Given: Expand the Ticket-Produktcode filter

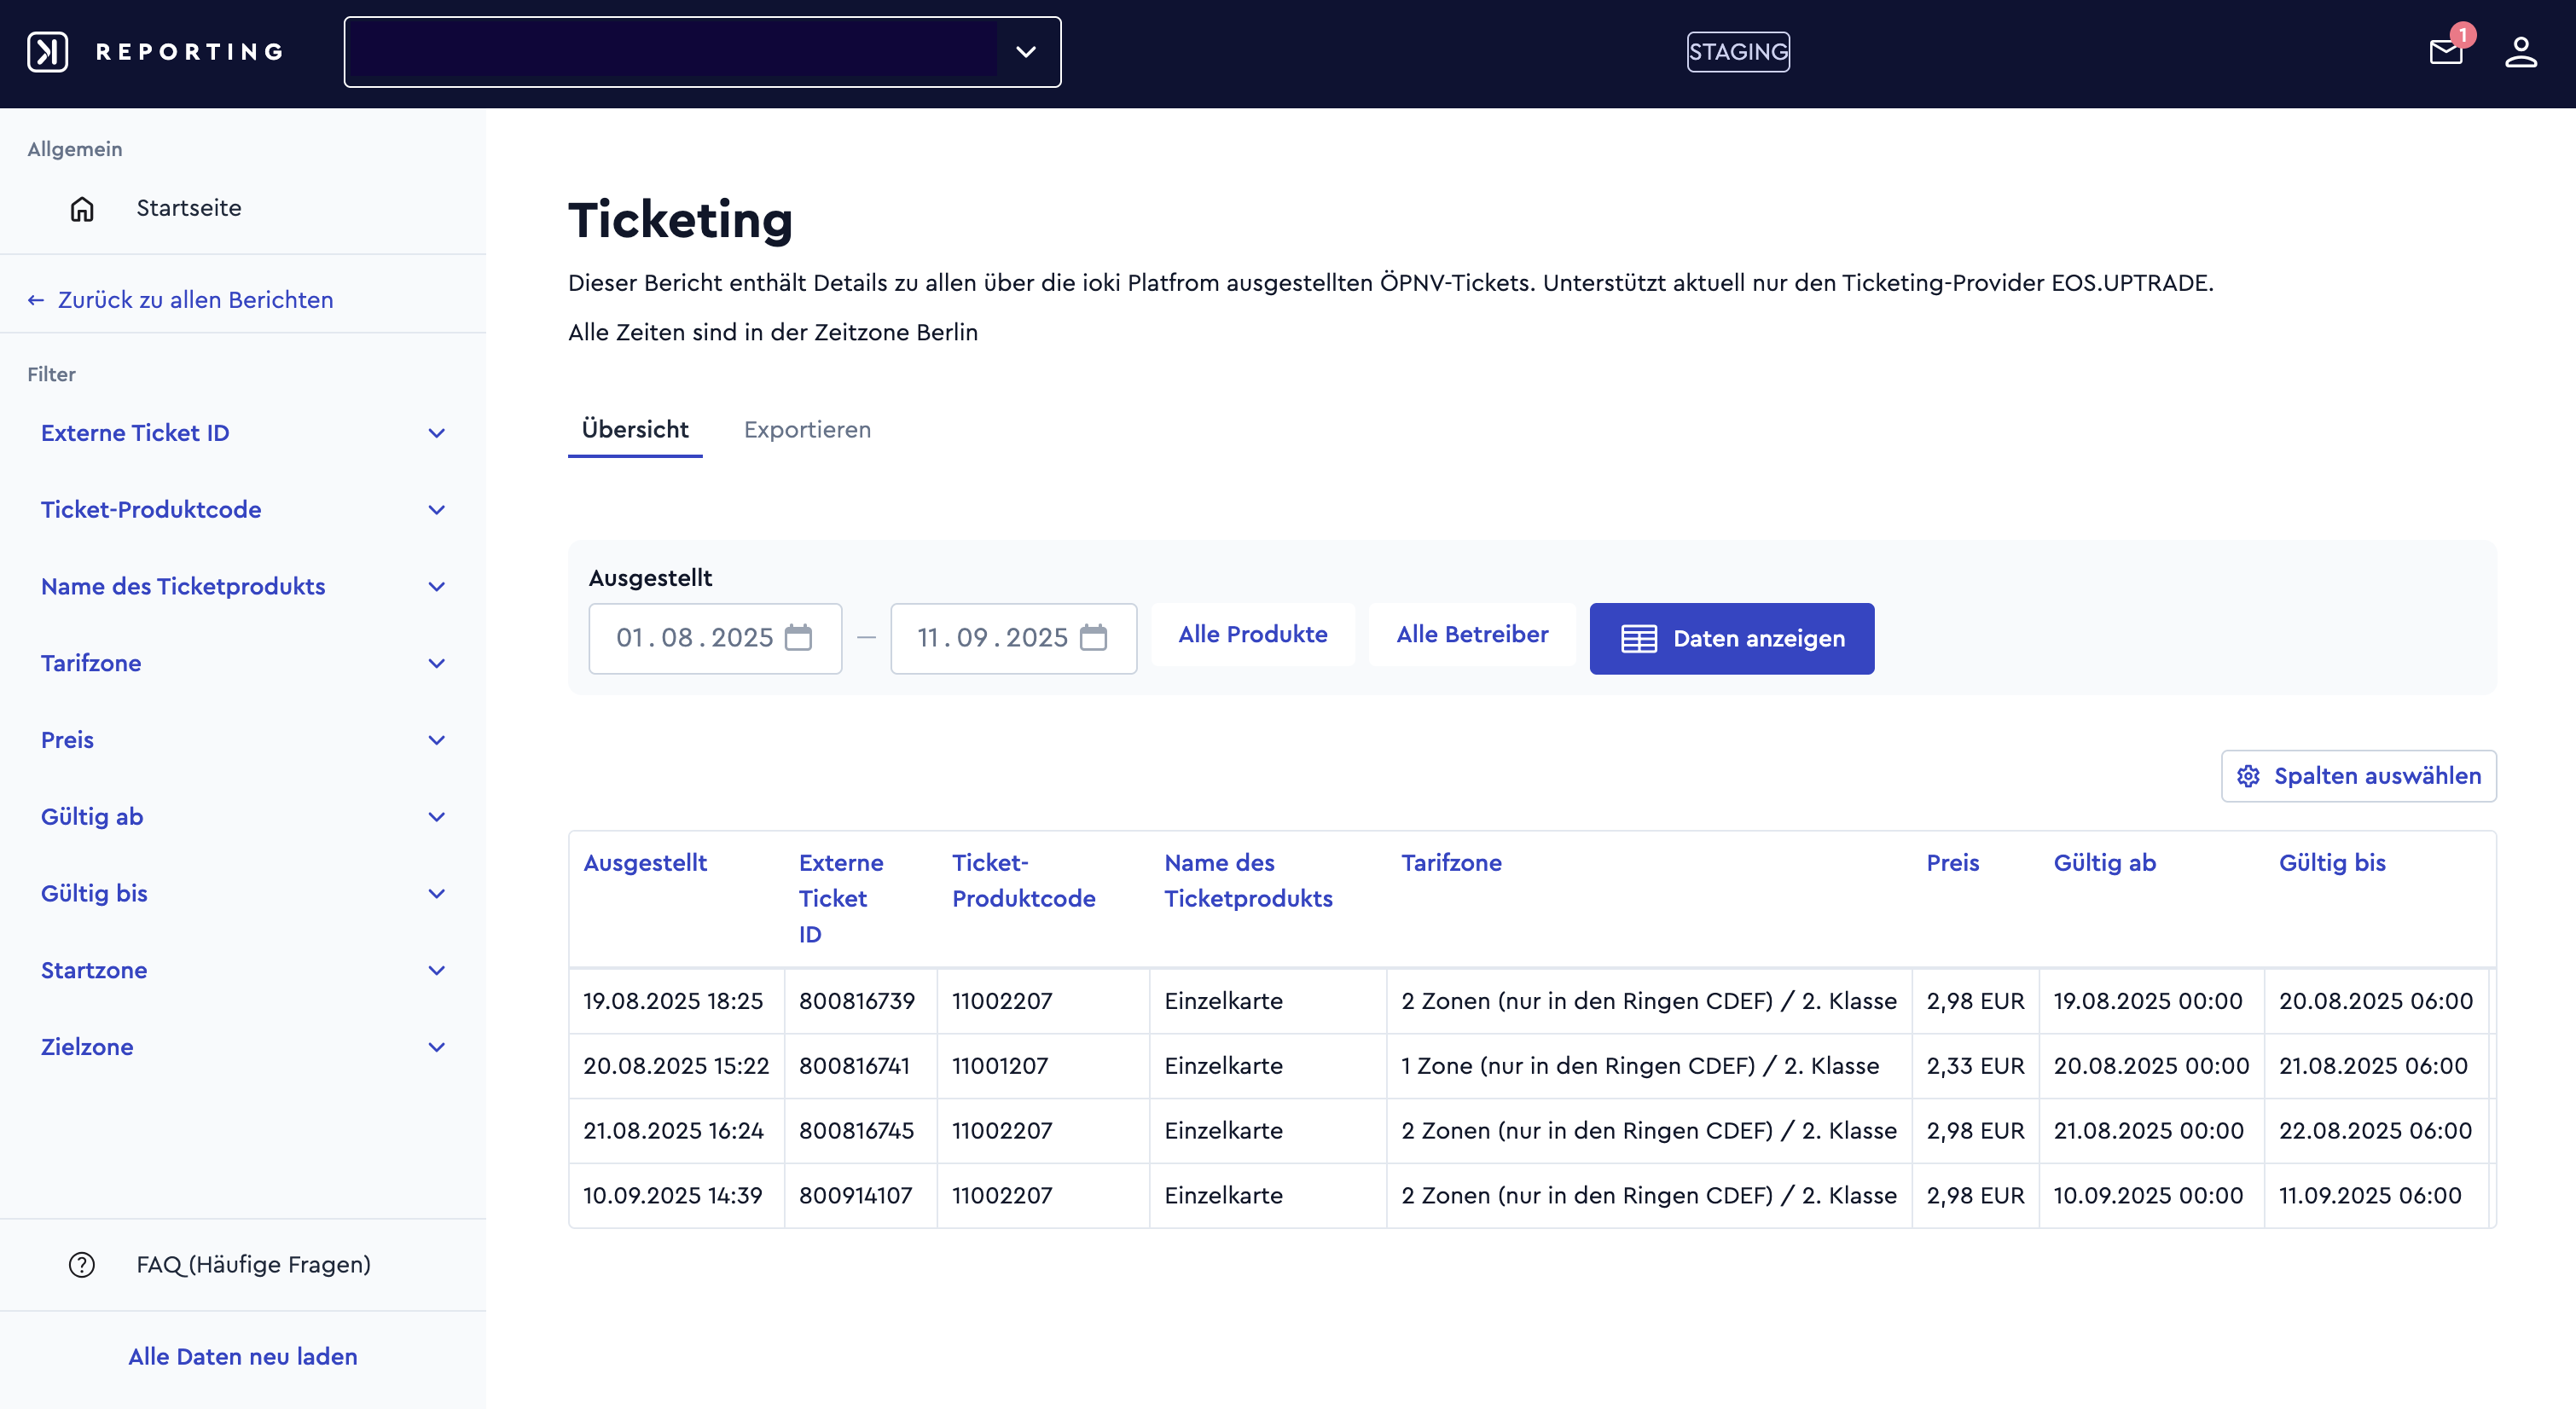Looking at the screenshot, I should coord(243,510).
